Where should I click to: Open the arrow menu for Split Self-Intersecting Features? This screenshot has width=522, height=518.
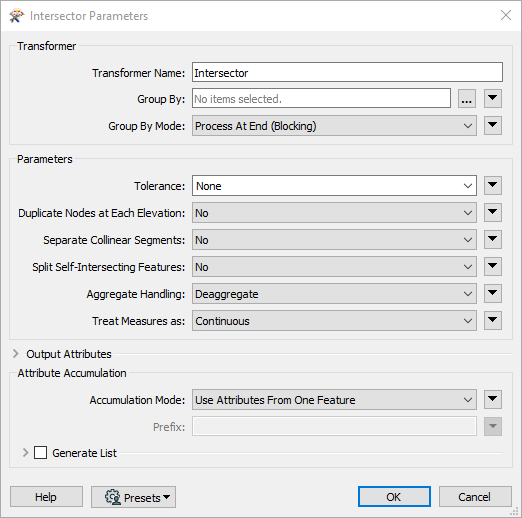(493, 267)
